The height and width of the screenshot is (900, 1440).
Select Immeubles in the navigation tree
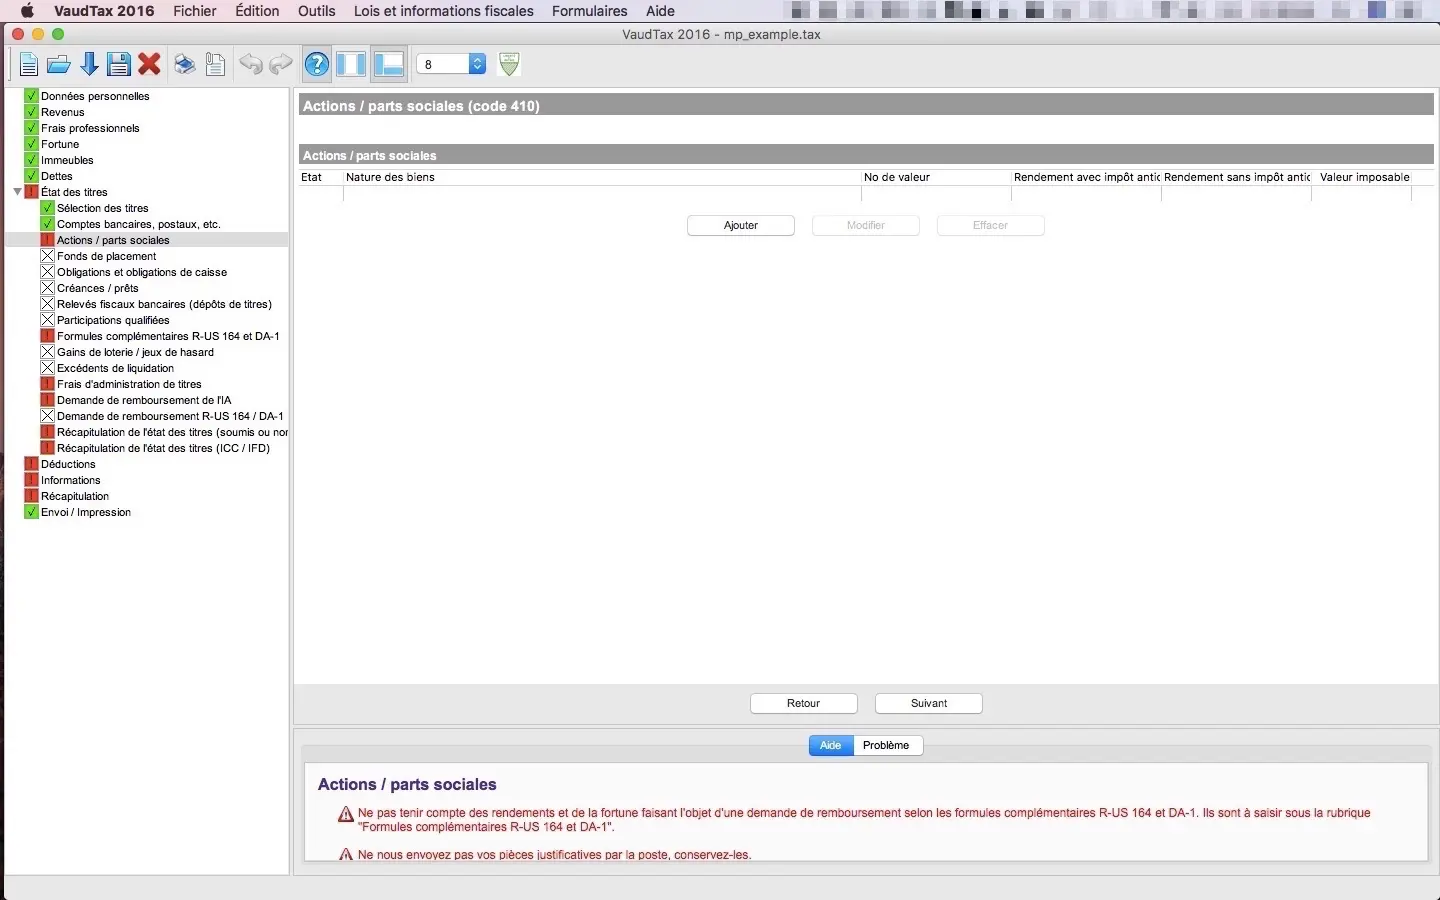(x=67, y=160)
